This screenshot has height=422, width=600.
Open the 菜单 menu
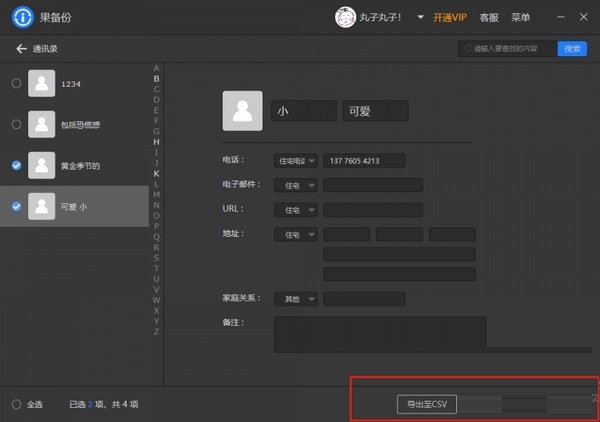tap(520, 18)
